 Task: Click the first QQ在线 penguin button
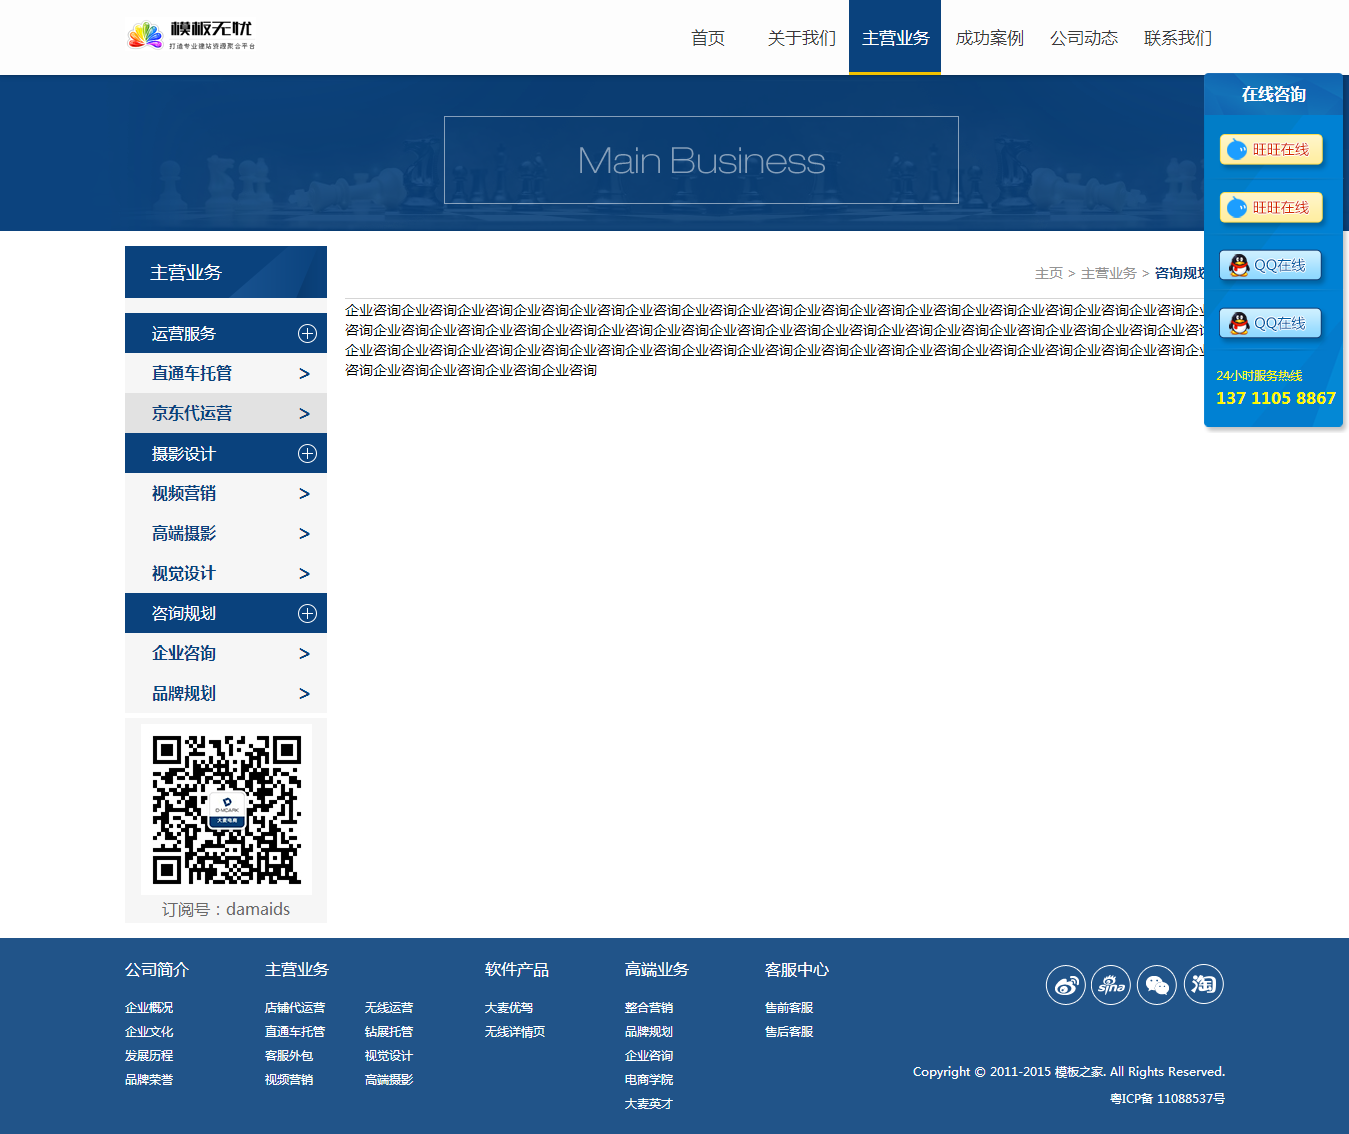(x=1271, y=266)
